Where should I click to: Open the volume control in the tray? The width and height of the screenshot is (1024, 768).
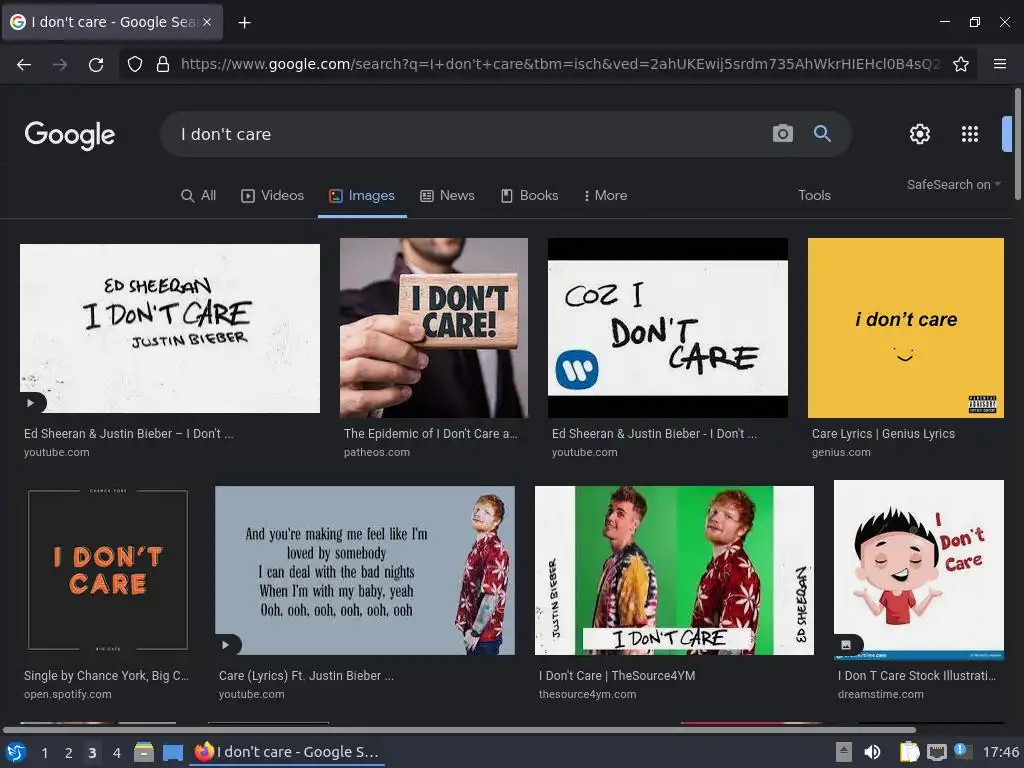point(872,752)
